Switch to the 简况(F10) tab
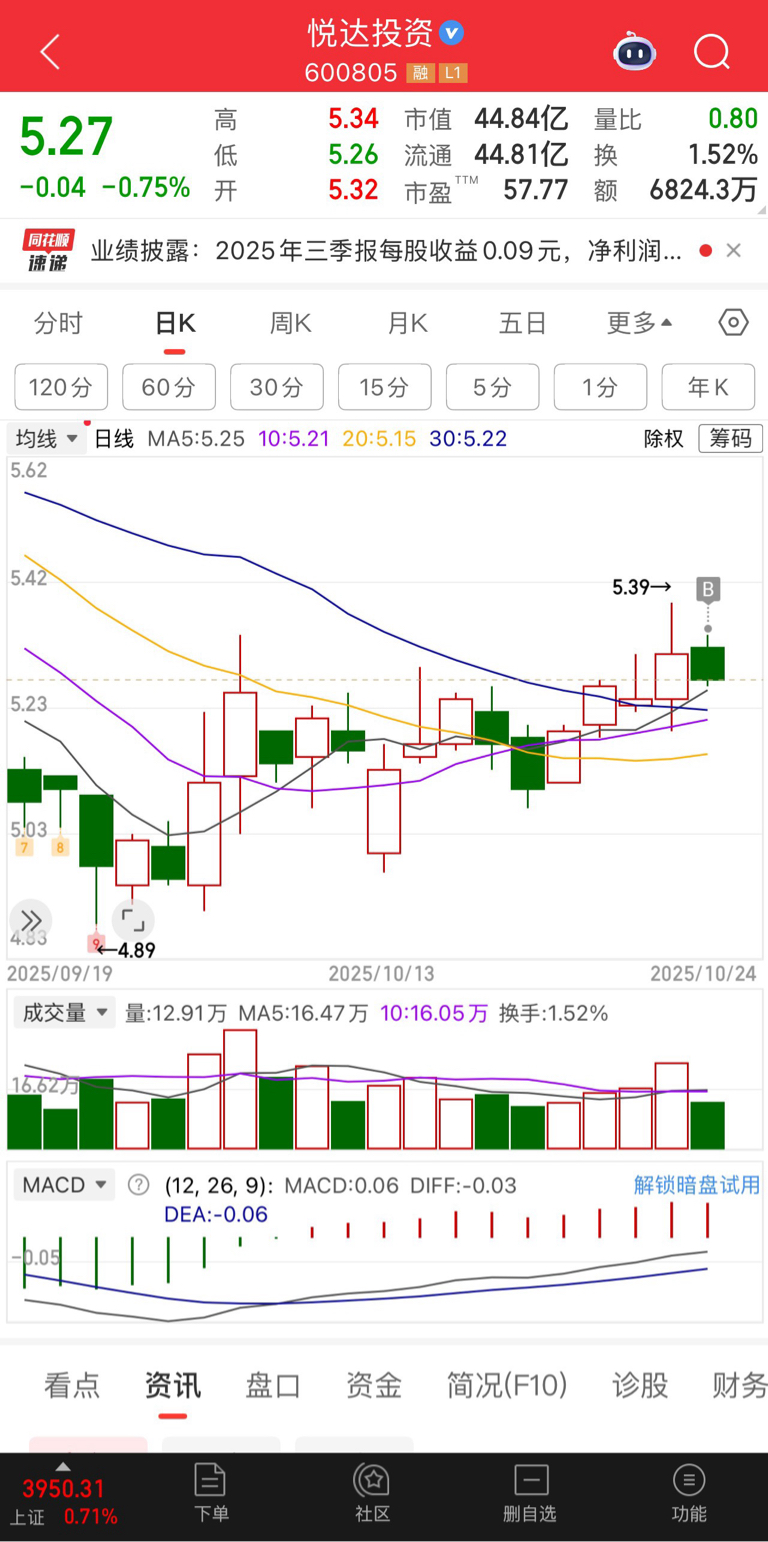The image size is (768, 1542). 507,1385
